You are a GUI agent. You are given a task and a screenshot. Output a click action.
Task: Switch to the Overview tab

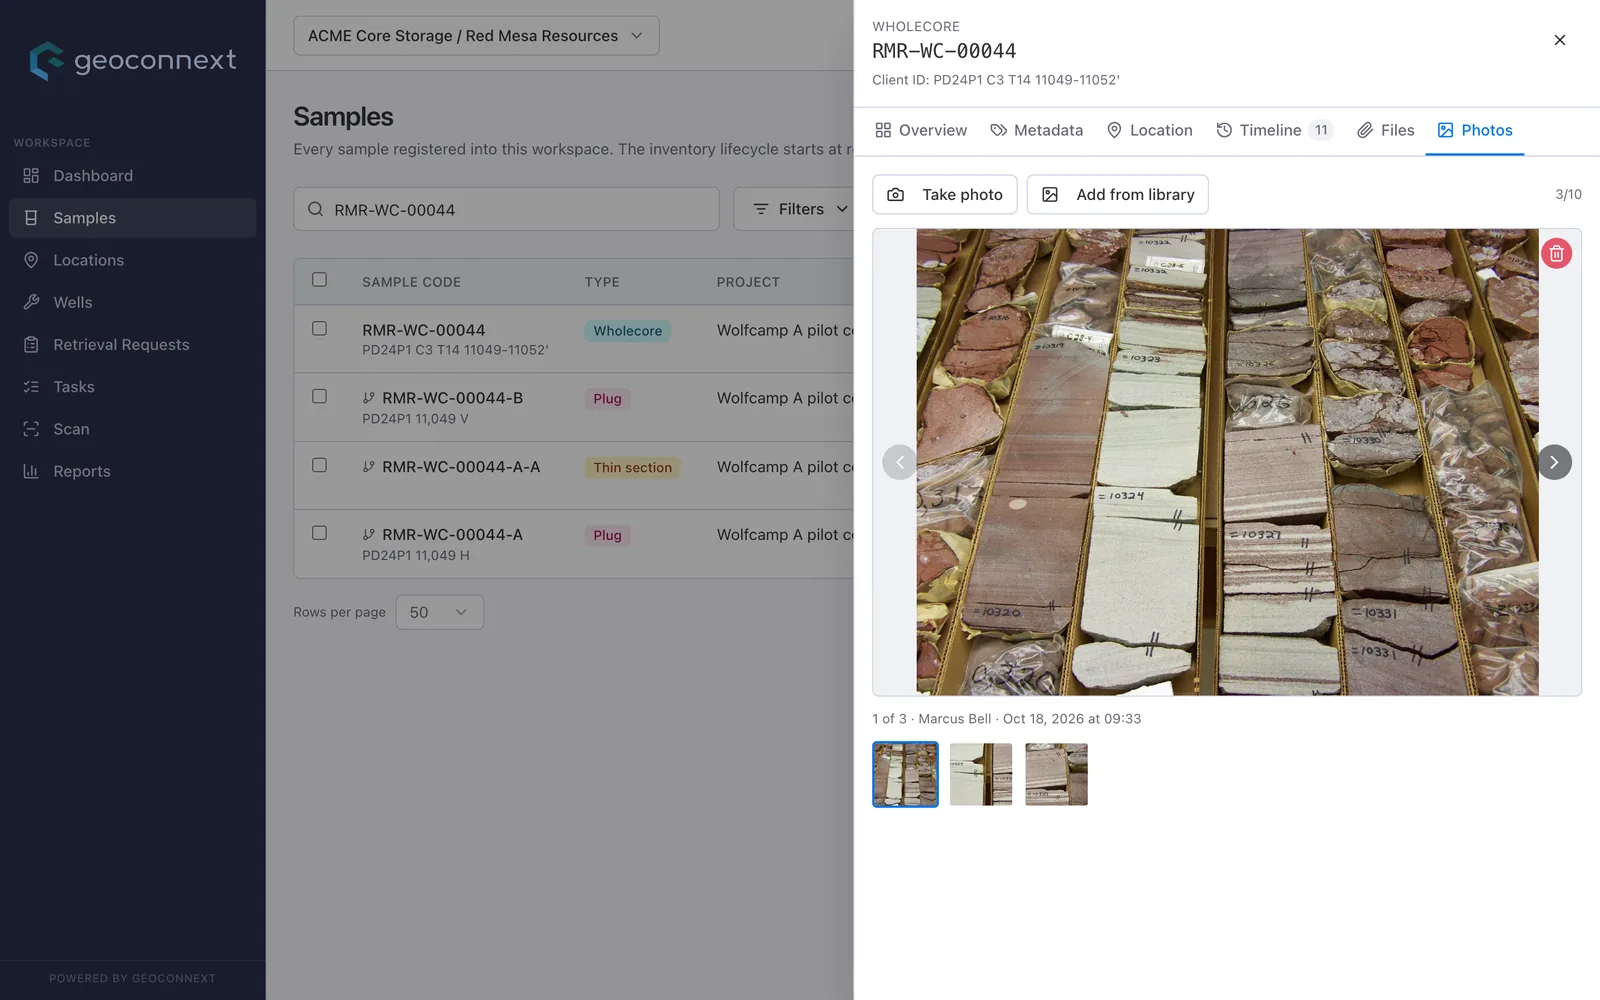921,130
